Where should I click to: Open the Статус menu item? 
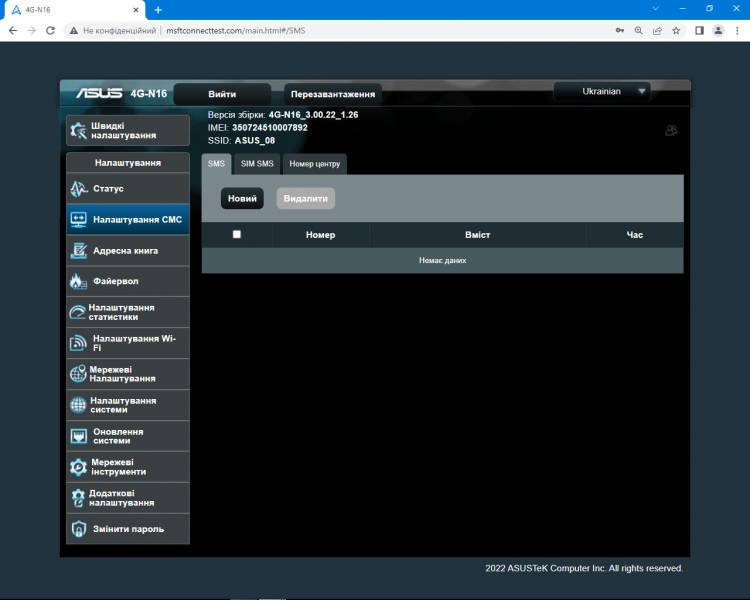[128, 189]
